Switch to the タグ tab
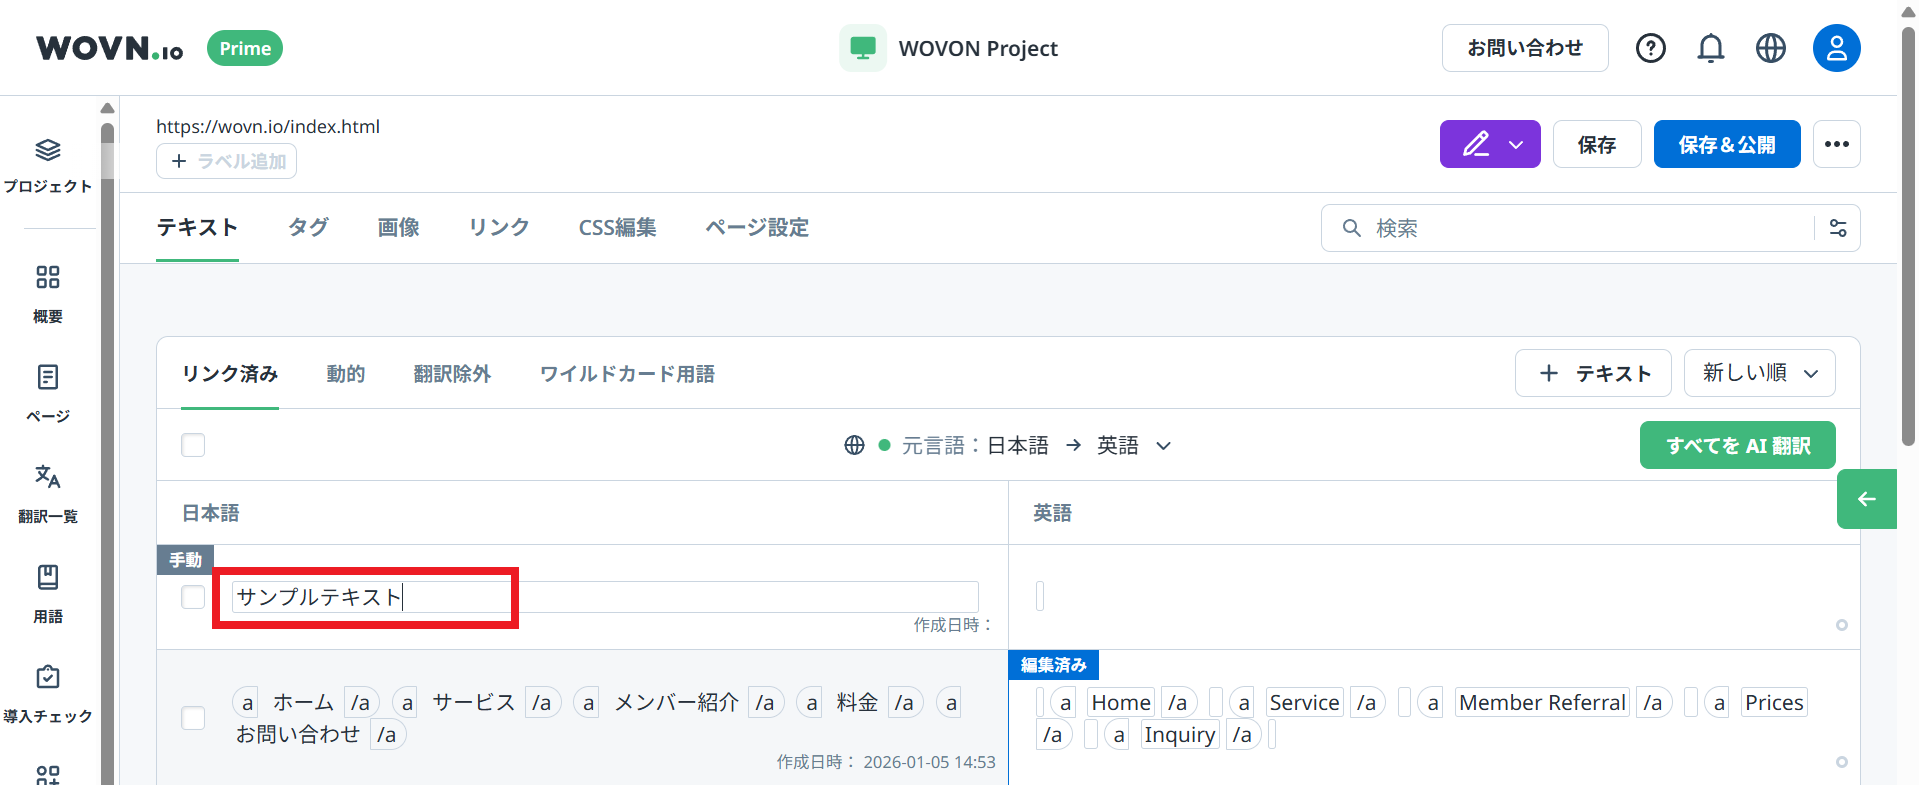The height and width of the screenshot is (785, 1919). (308, 228)
